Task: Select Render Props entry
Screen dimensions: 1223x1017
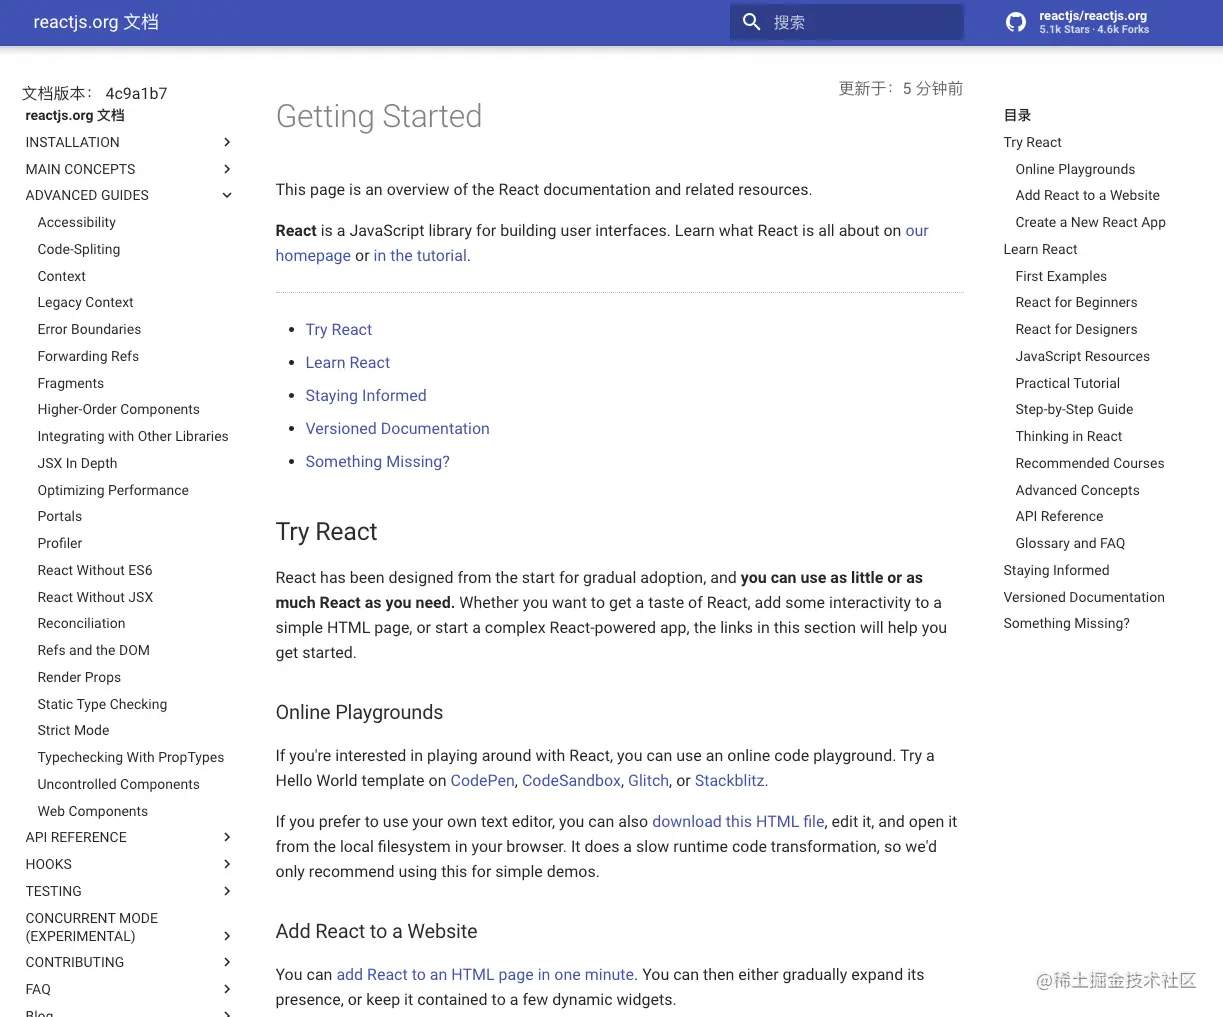Action: tap(79, 677)
